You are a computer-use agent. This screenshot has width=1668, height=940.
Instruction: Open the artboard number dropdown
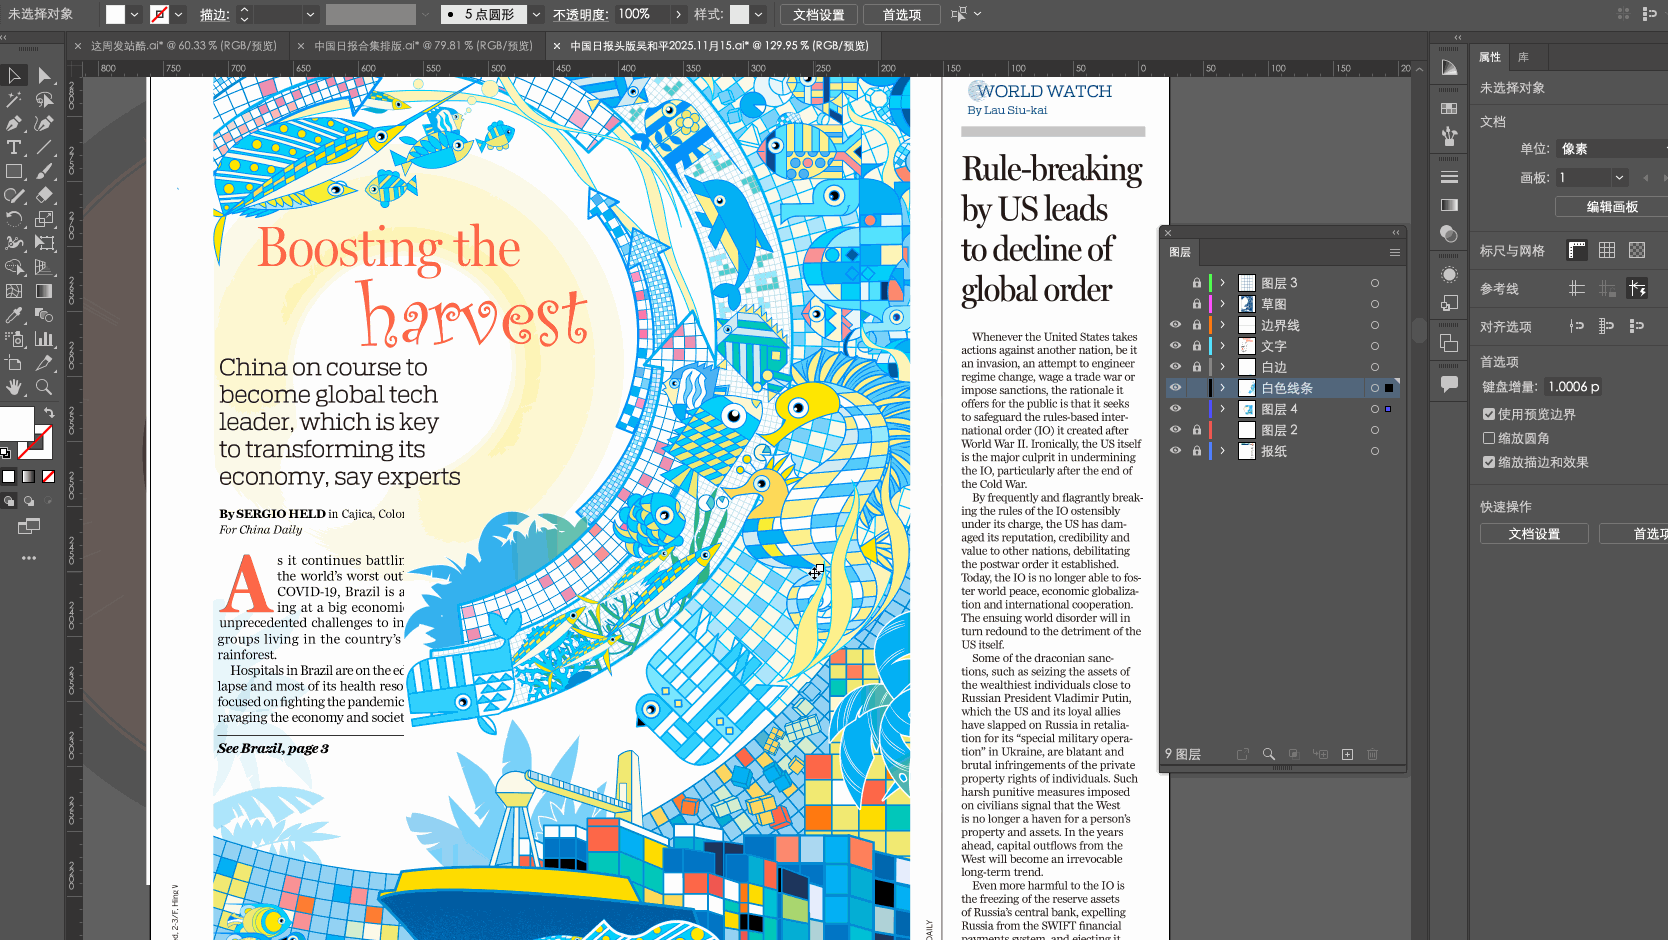tap(1619, 177)
